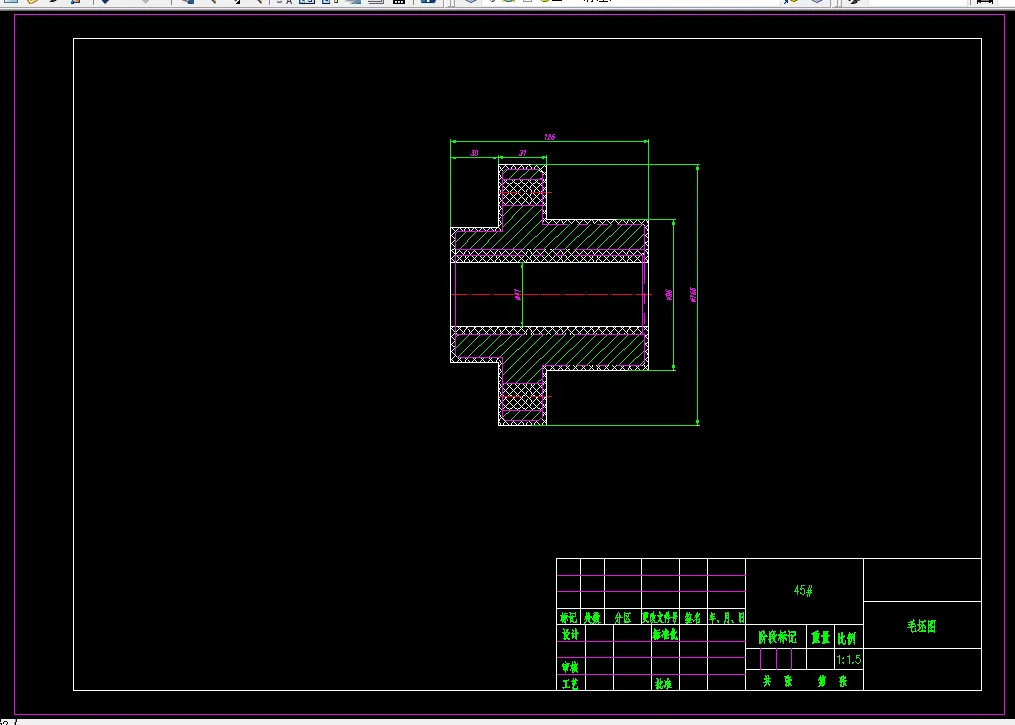Click the horizontal red center line of the bore
Image resolution: width=1015 pixels, height=725 pixels.
point(550,295)
